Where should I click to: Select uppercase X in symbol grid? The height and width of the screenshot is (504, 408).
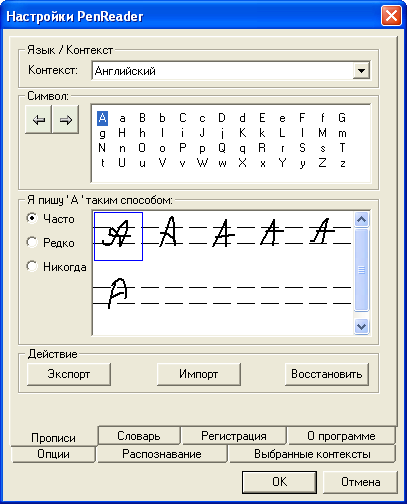[x=243, y=163]
